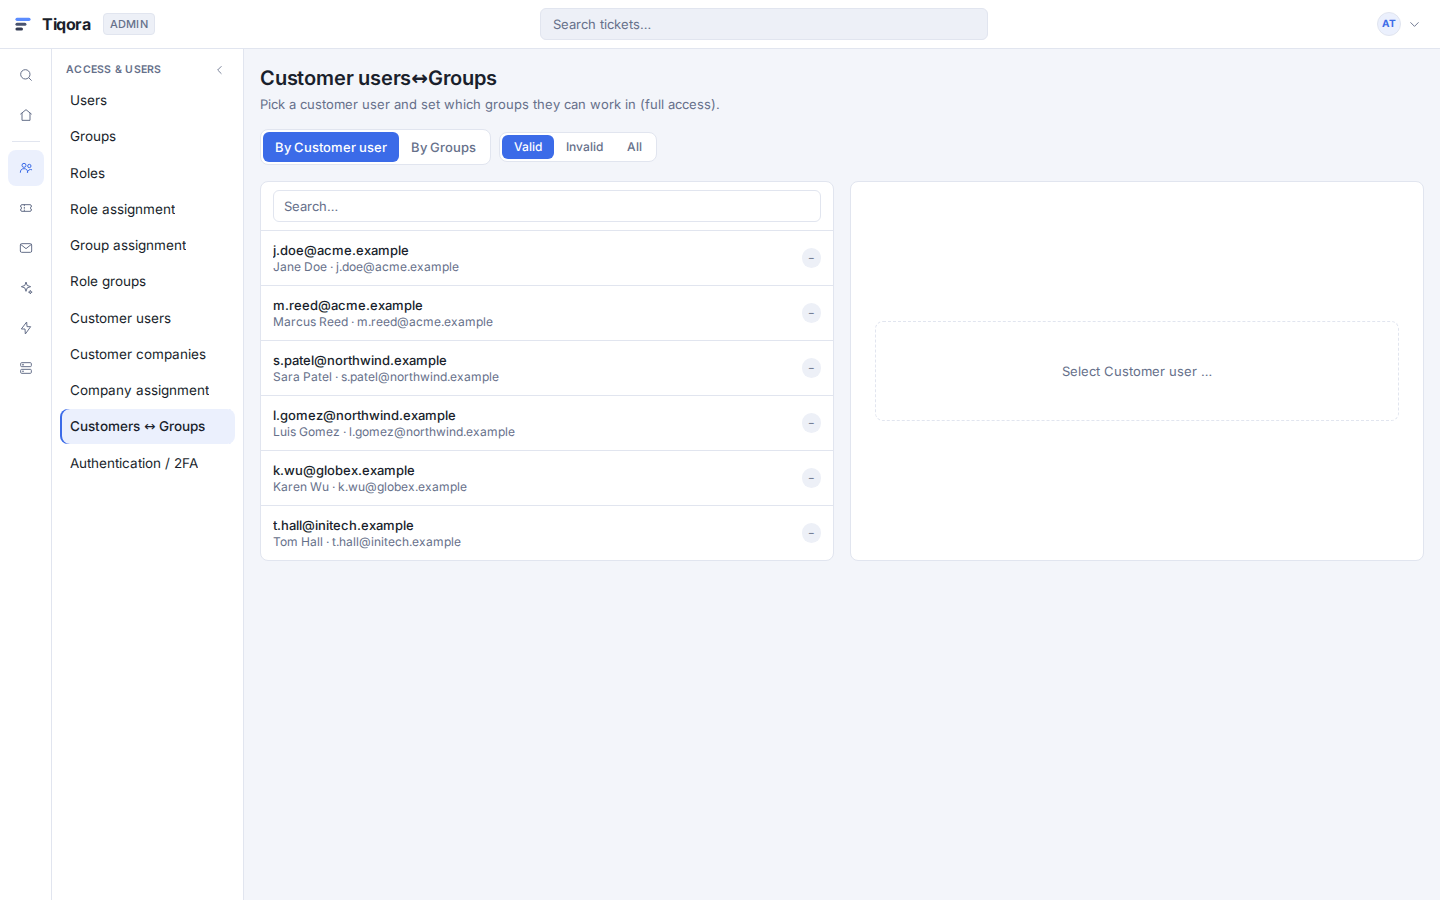This screenshot has height=900, width=1440.
Task: Switch to By Groups view
Action: 443,147
